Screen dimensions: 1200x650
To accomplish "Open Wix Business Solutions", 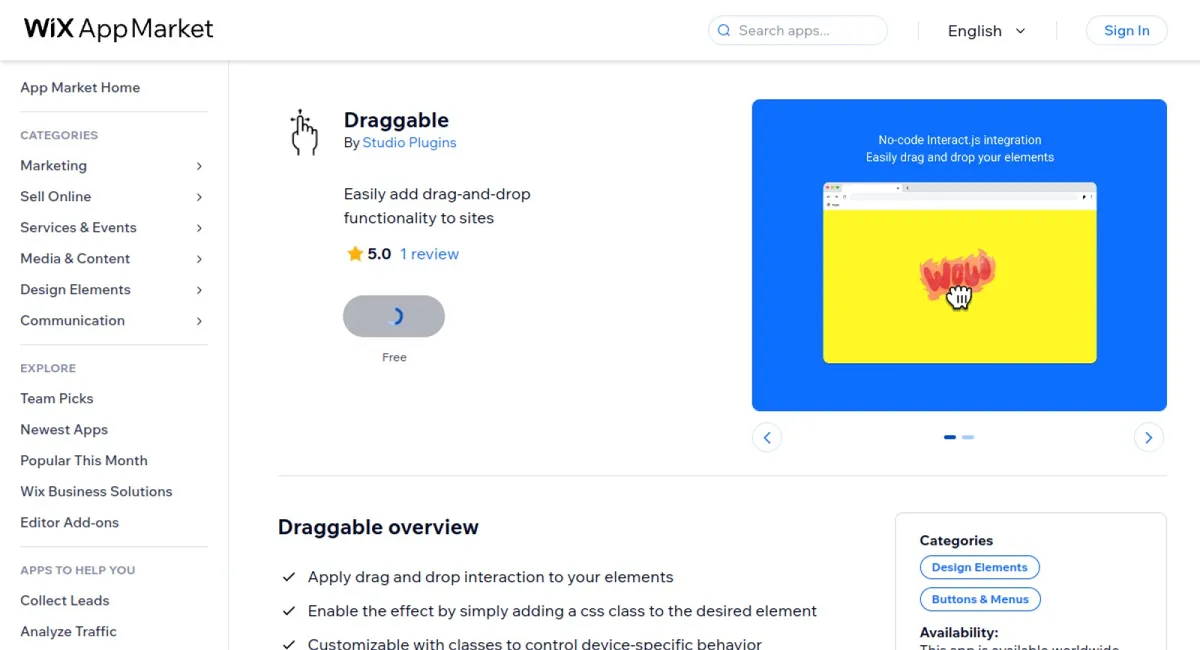I will point(96,491).
